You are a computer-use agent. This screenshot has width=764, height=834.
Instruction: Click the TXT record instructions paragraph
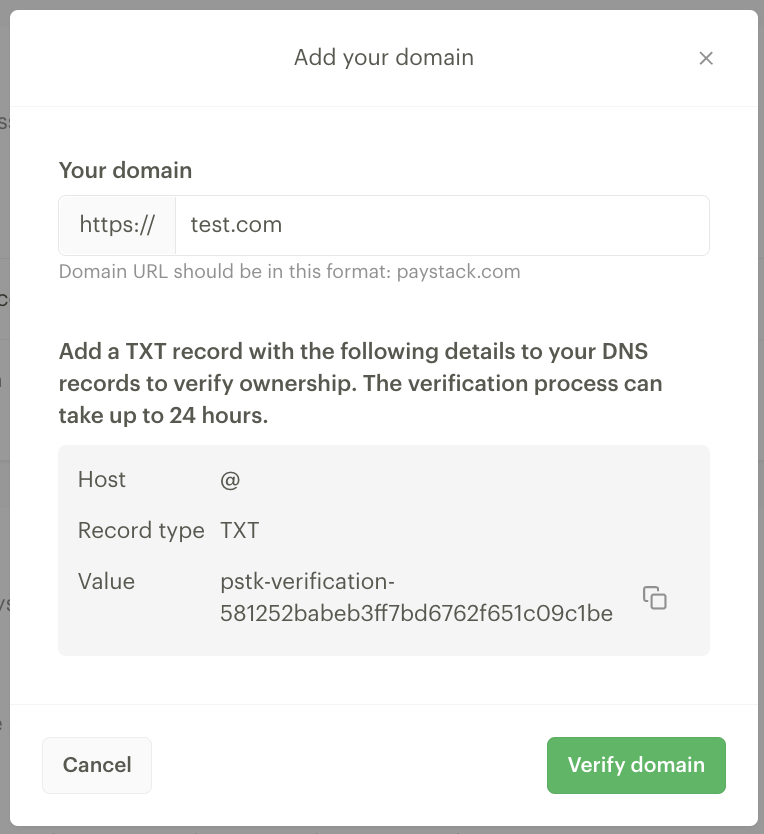click(x=360, y=383)
